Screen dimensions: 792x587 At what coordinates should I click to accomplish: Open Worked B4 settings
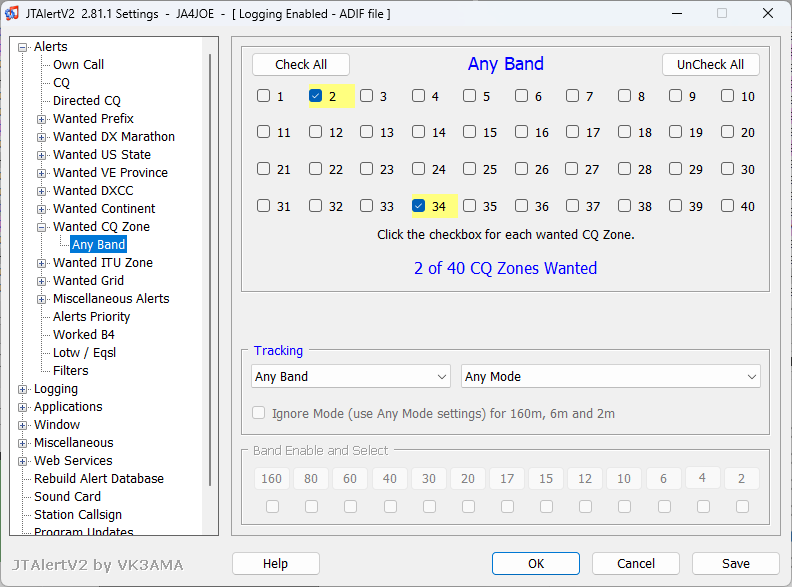coord(84,334)
